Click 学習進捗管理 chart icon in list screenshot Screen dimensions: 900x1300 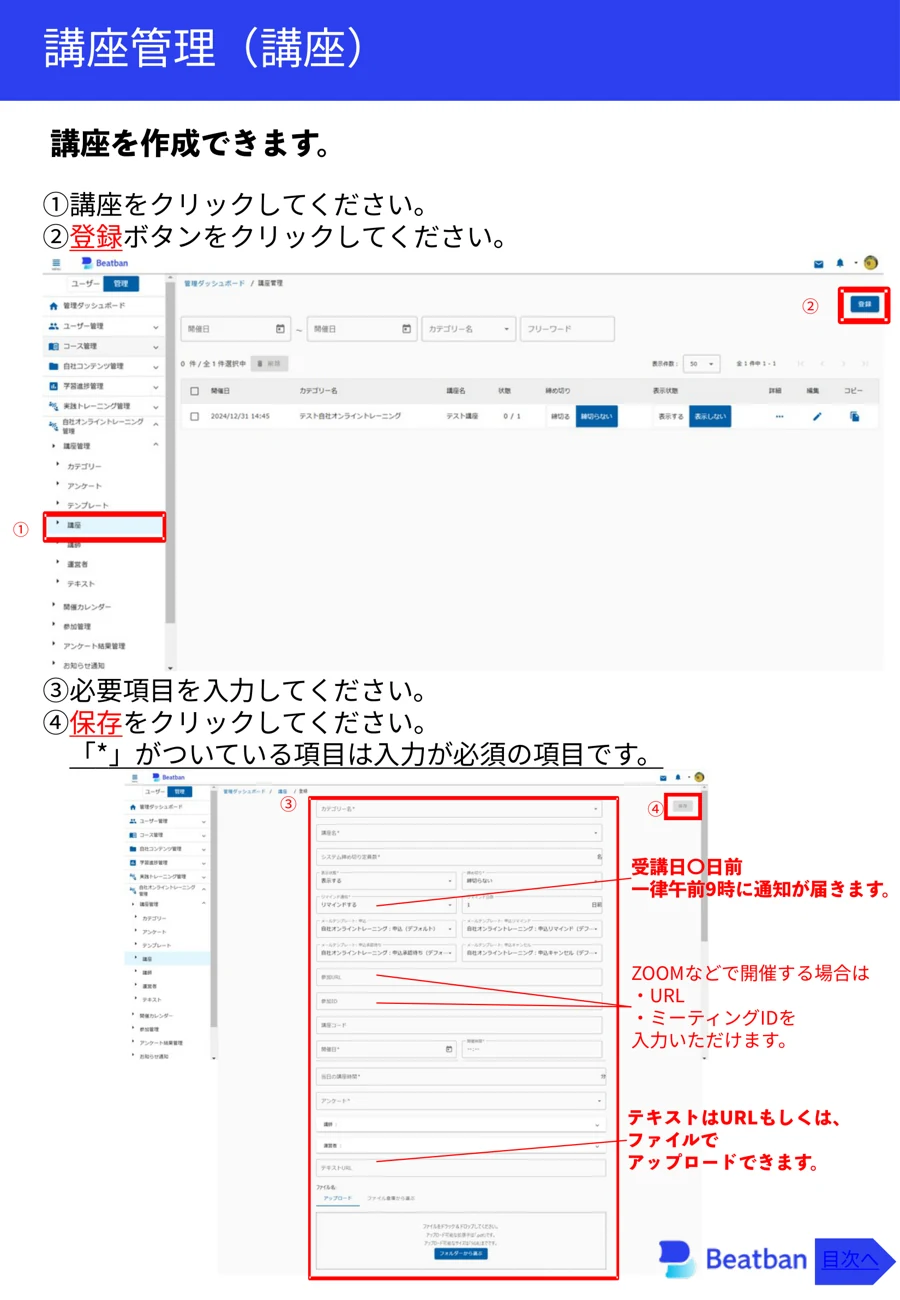[54, 386]
